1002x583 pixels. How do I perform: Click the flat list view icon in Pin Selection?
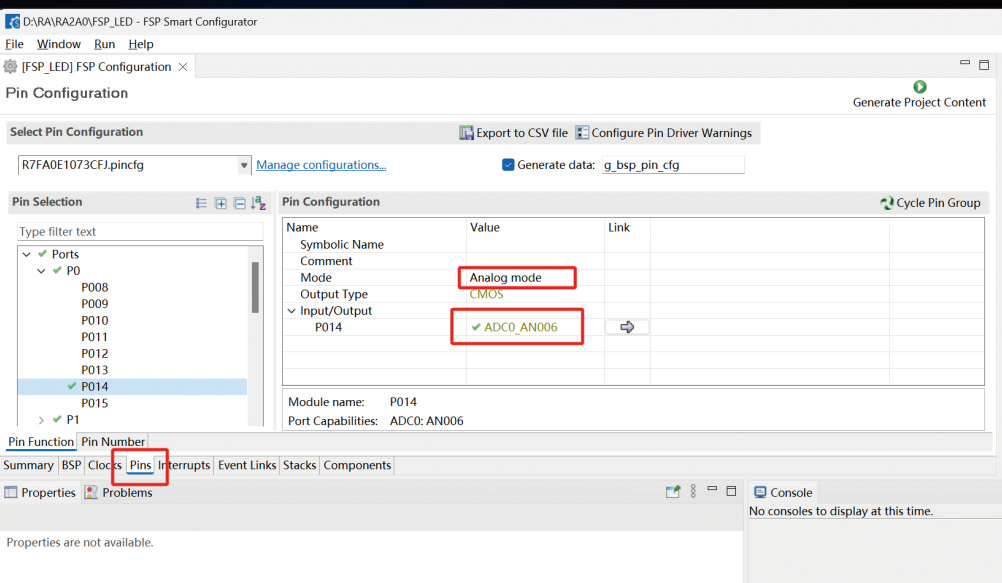201,203
